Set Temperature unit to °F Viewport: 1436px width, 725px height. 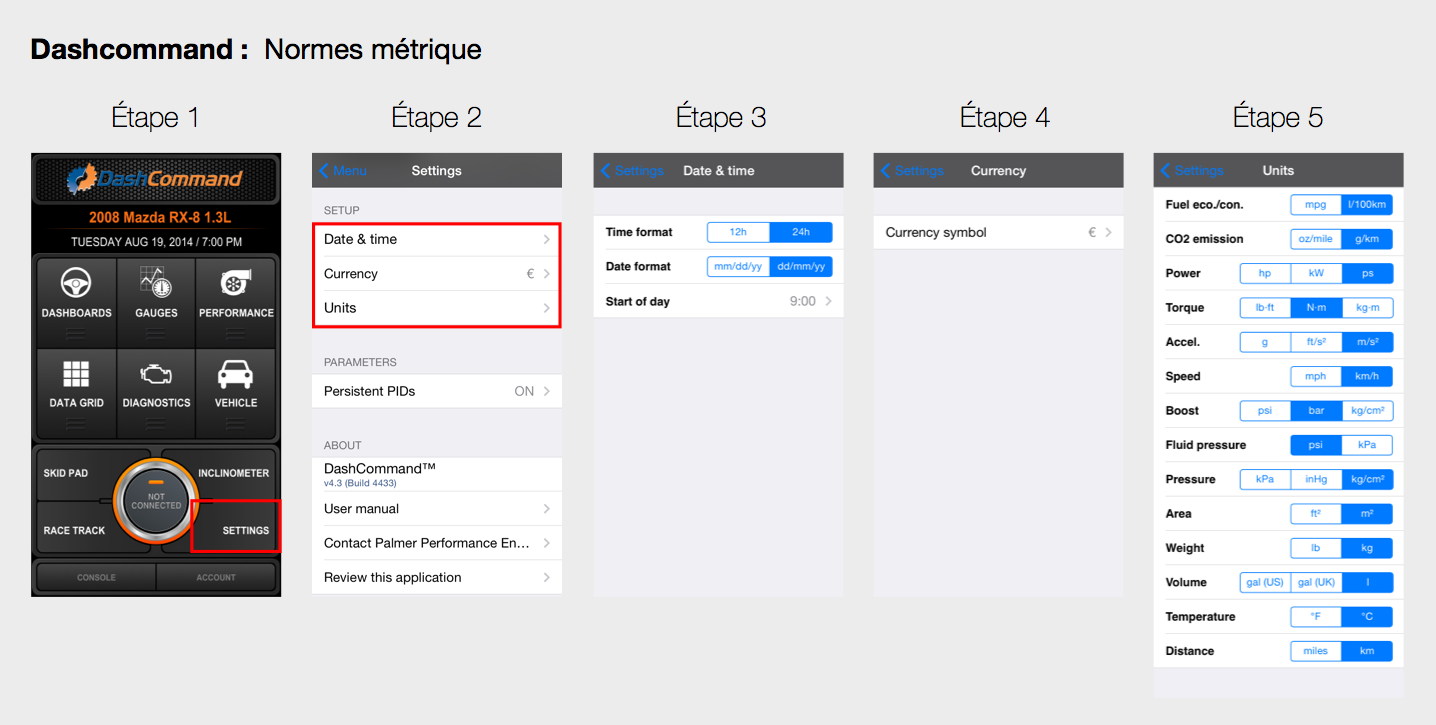click(1315, 617)
